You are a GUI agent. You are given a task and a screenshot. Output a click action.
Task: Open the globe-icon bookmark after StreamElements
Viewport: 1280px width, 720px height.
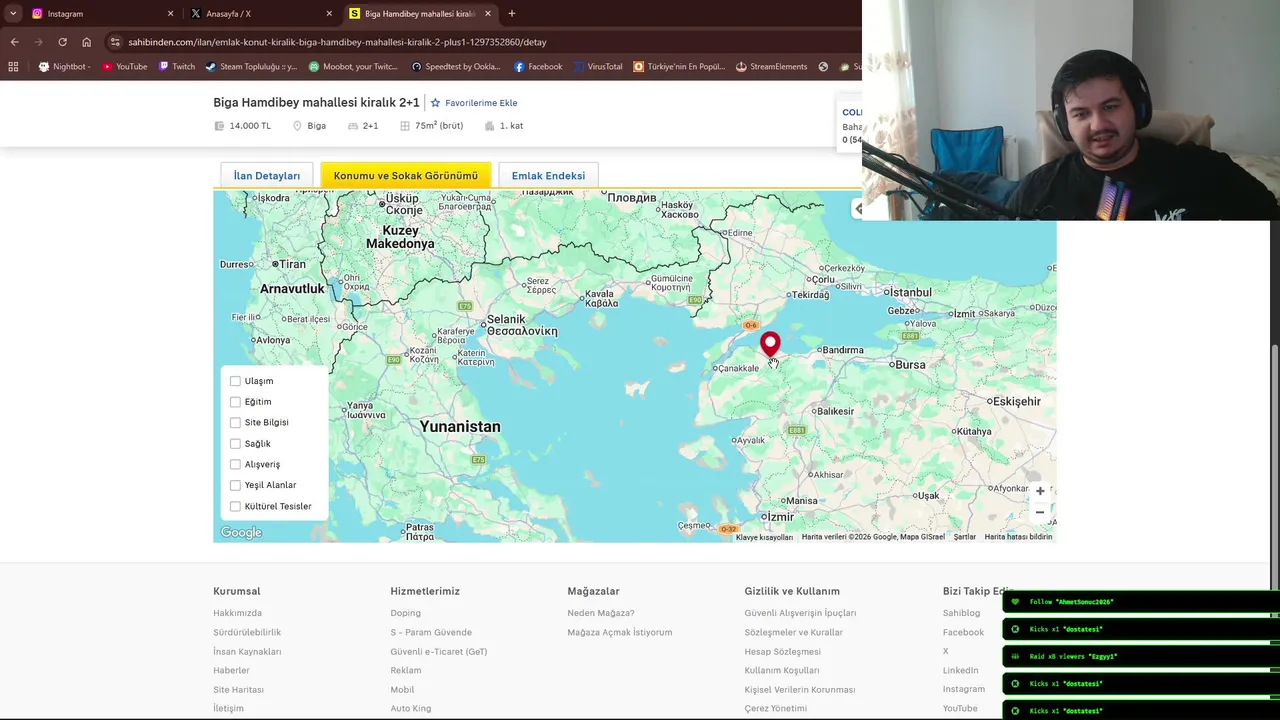[823, 67]
